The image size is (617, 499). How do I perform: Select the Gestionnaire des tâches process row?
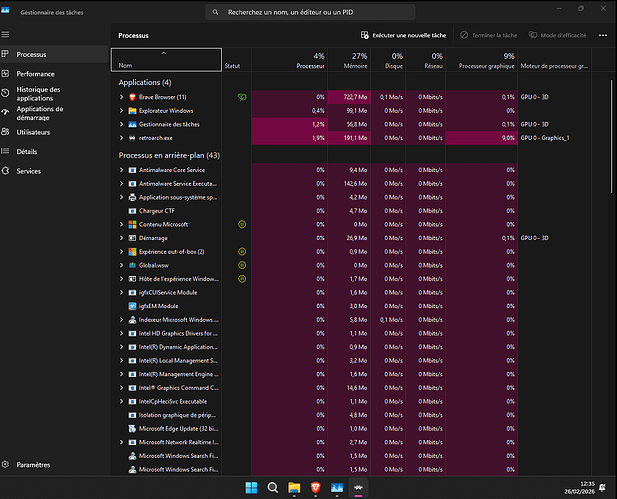170,124
